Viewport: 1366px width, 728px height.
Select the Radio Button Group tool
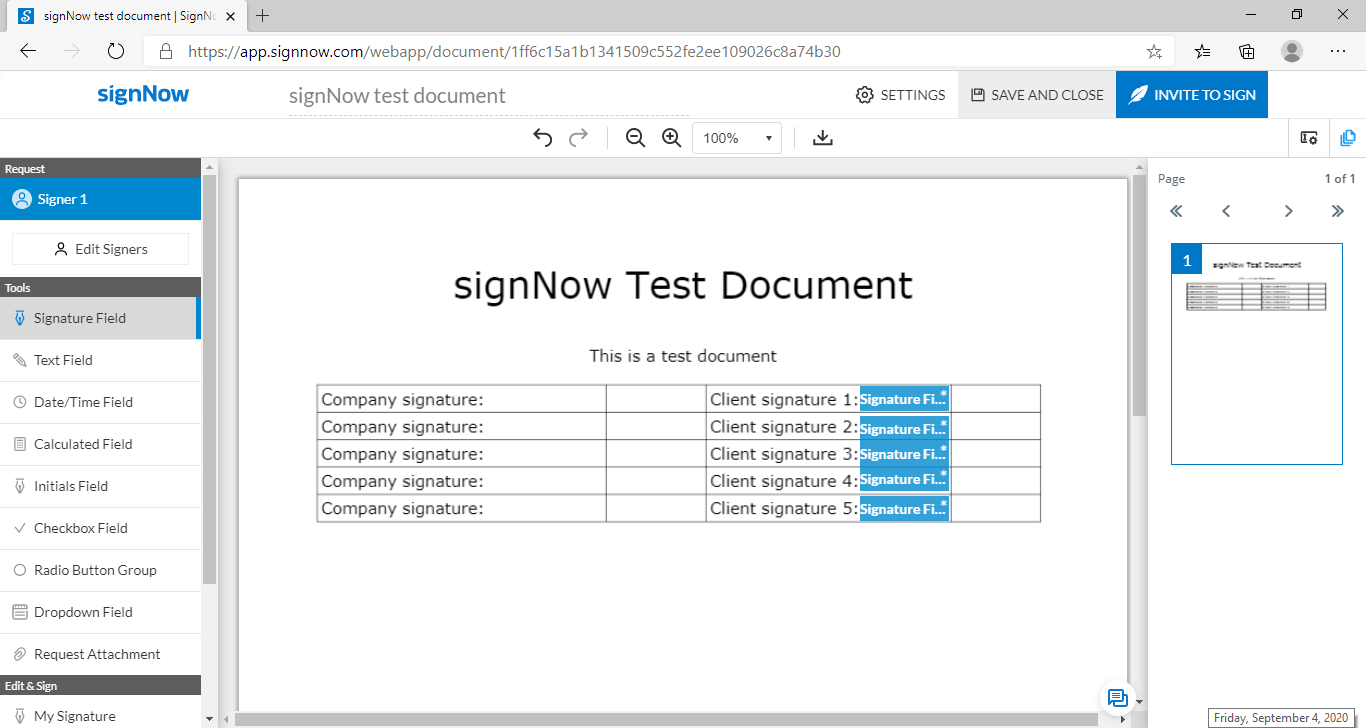(100, 570)
